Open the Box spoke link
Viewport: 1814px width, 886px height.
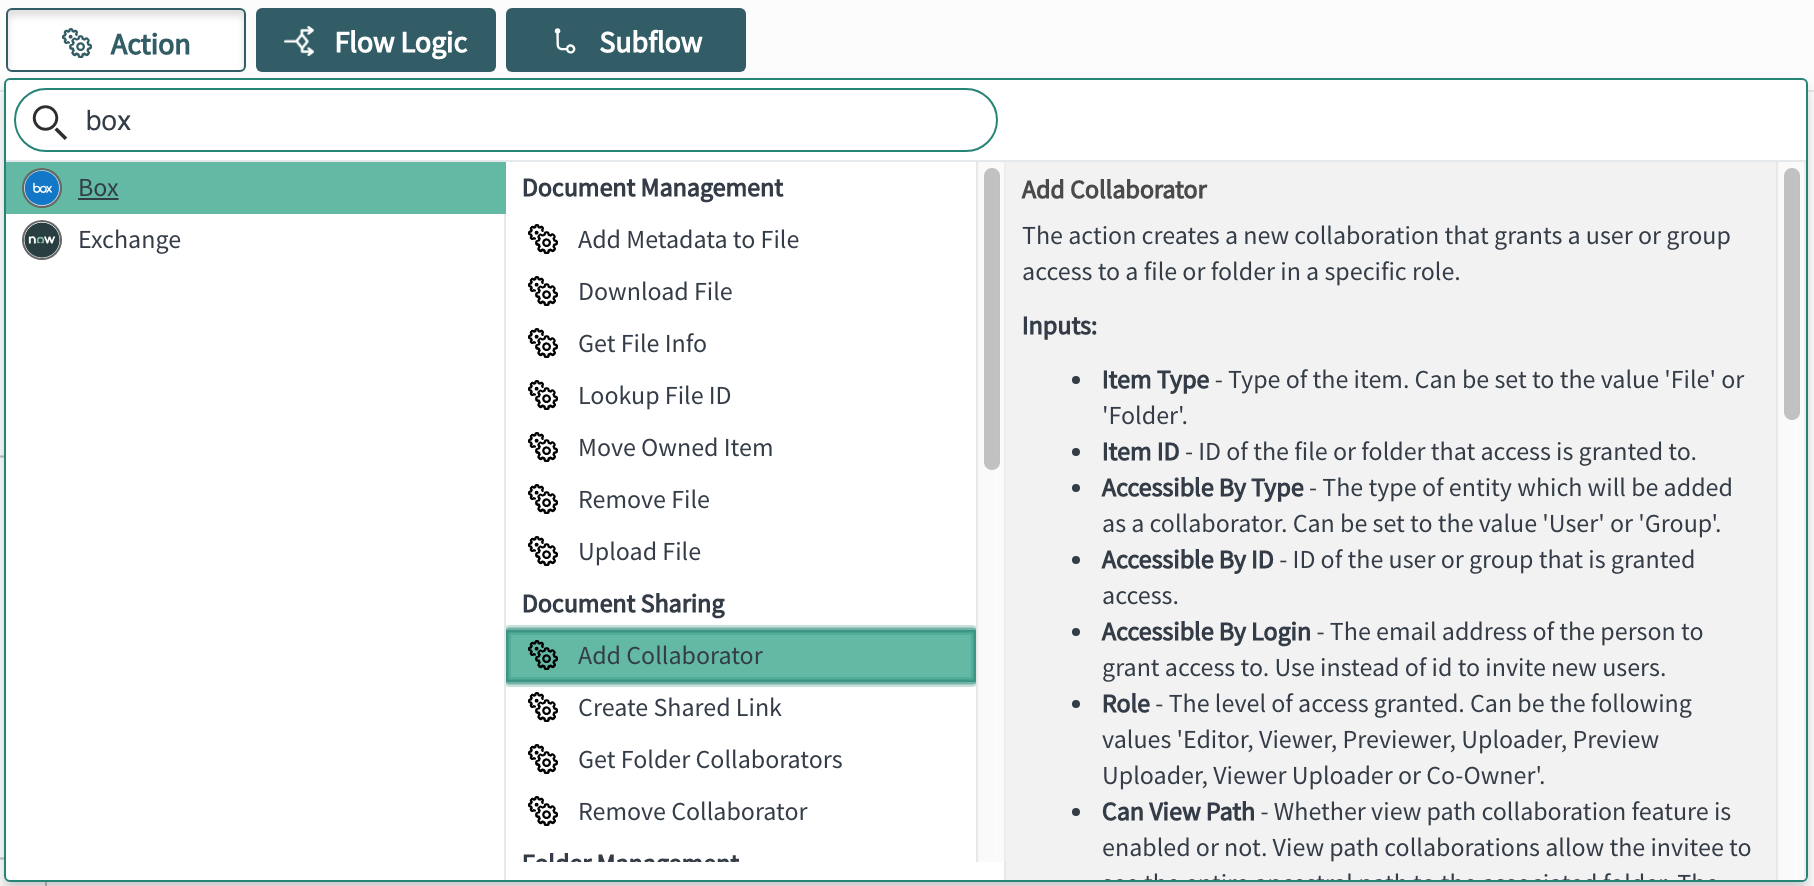click(x=98, y=188)
